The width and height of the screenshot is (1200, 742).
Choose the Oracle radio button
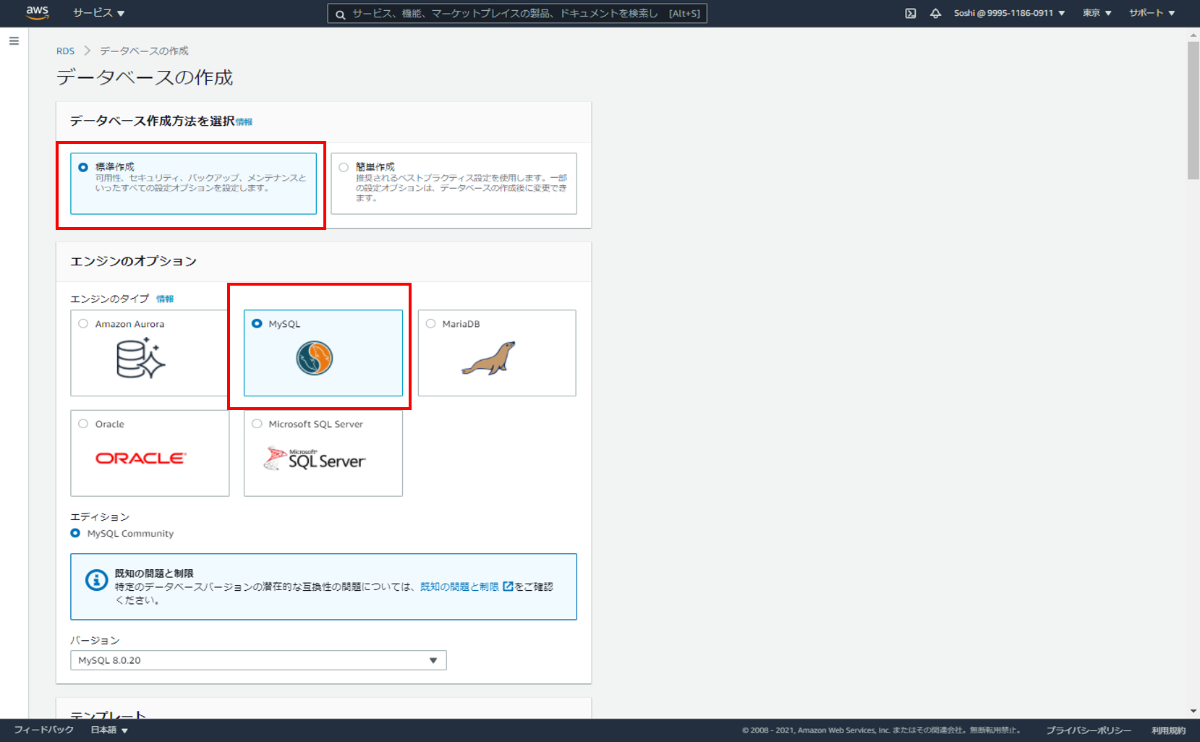pyautogui.click(x=83, y=424)
